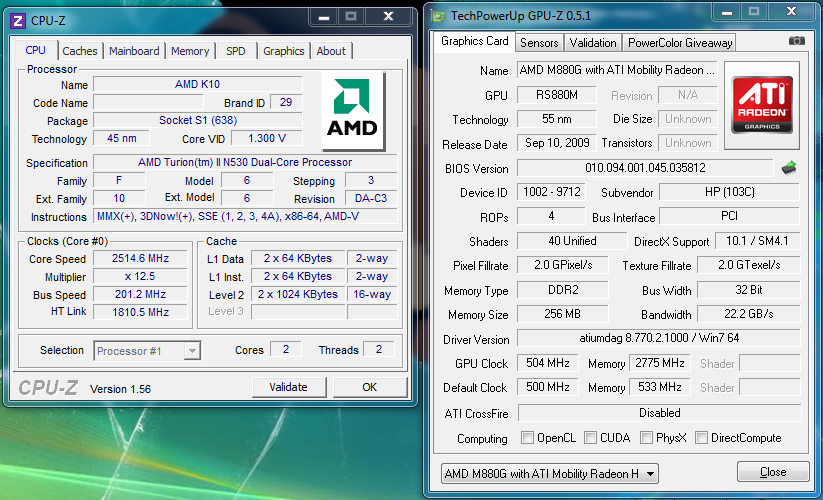The height and width of the screenshot is (500, 823).
Task: Minimize the GPU-Z window
Action: coord(727,12)
